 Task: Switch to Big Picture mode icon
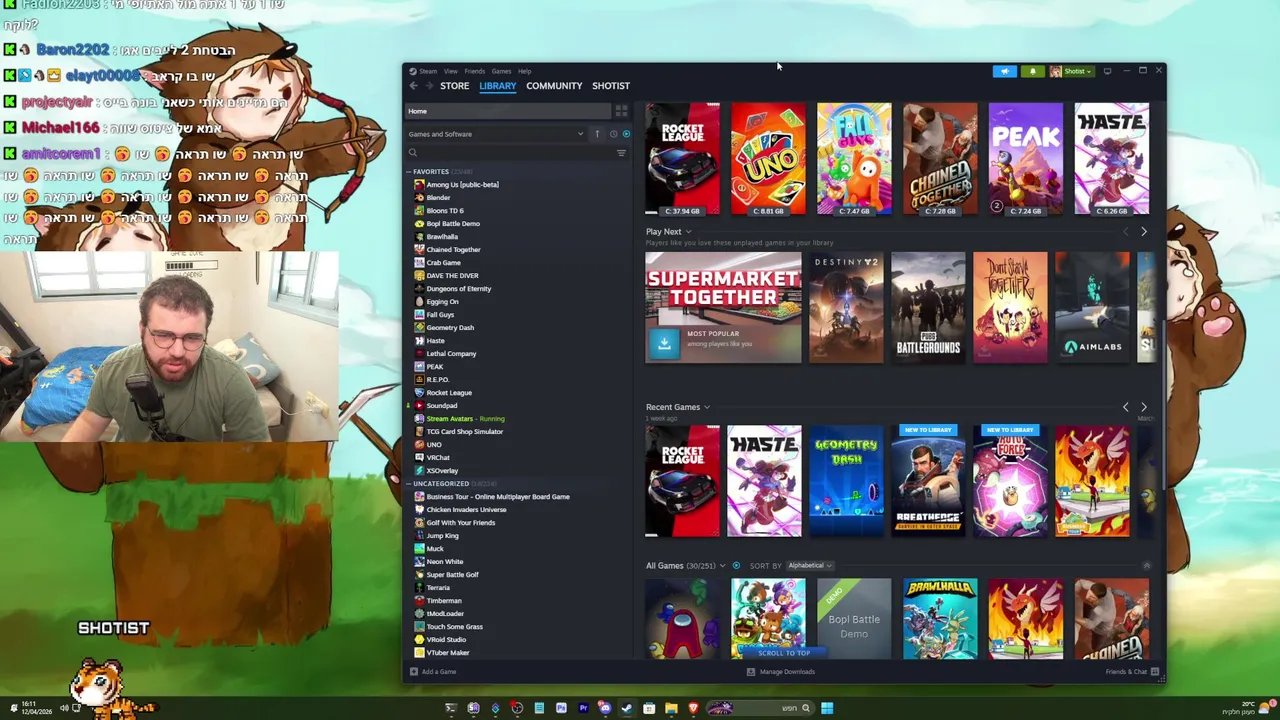coord(1107,71)
